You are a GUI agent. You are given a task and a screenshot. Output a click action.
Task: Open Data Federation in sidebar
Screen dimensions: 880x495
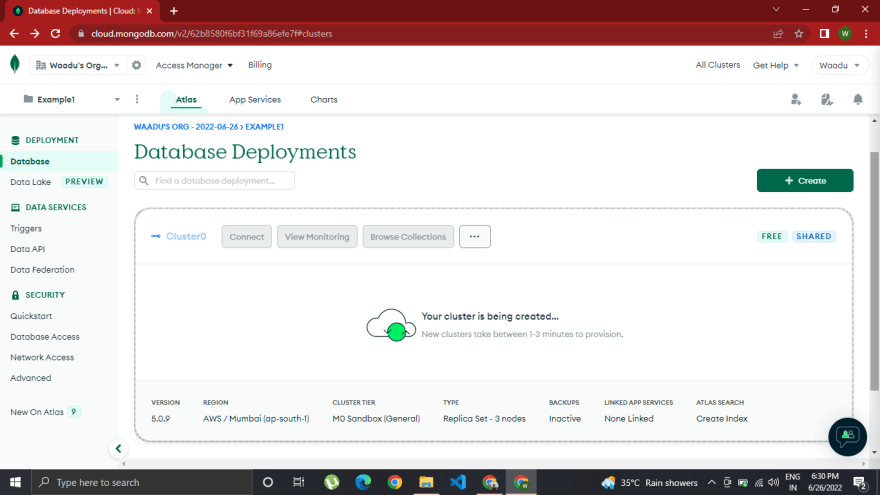(42, 270)
